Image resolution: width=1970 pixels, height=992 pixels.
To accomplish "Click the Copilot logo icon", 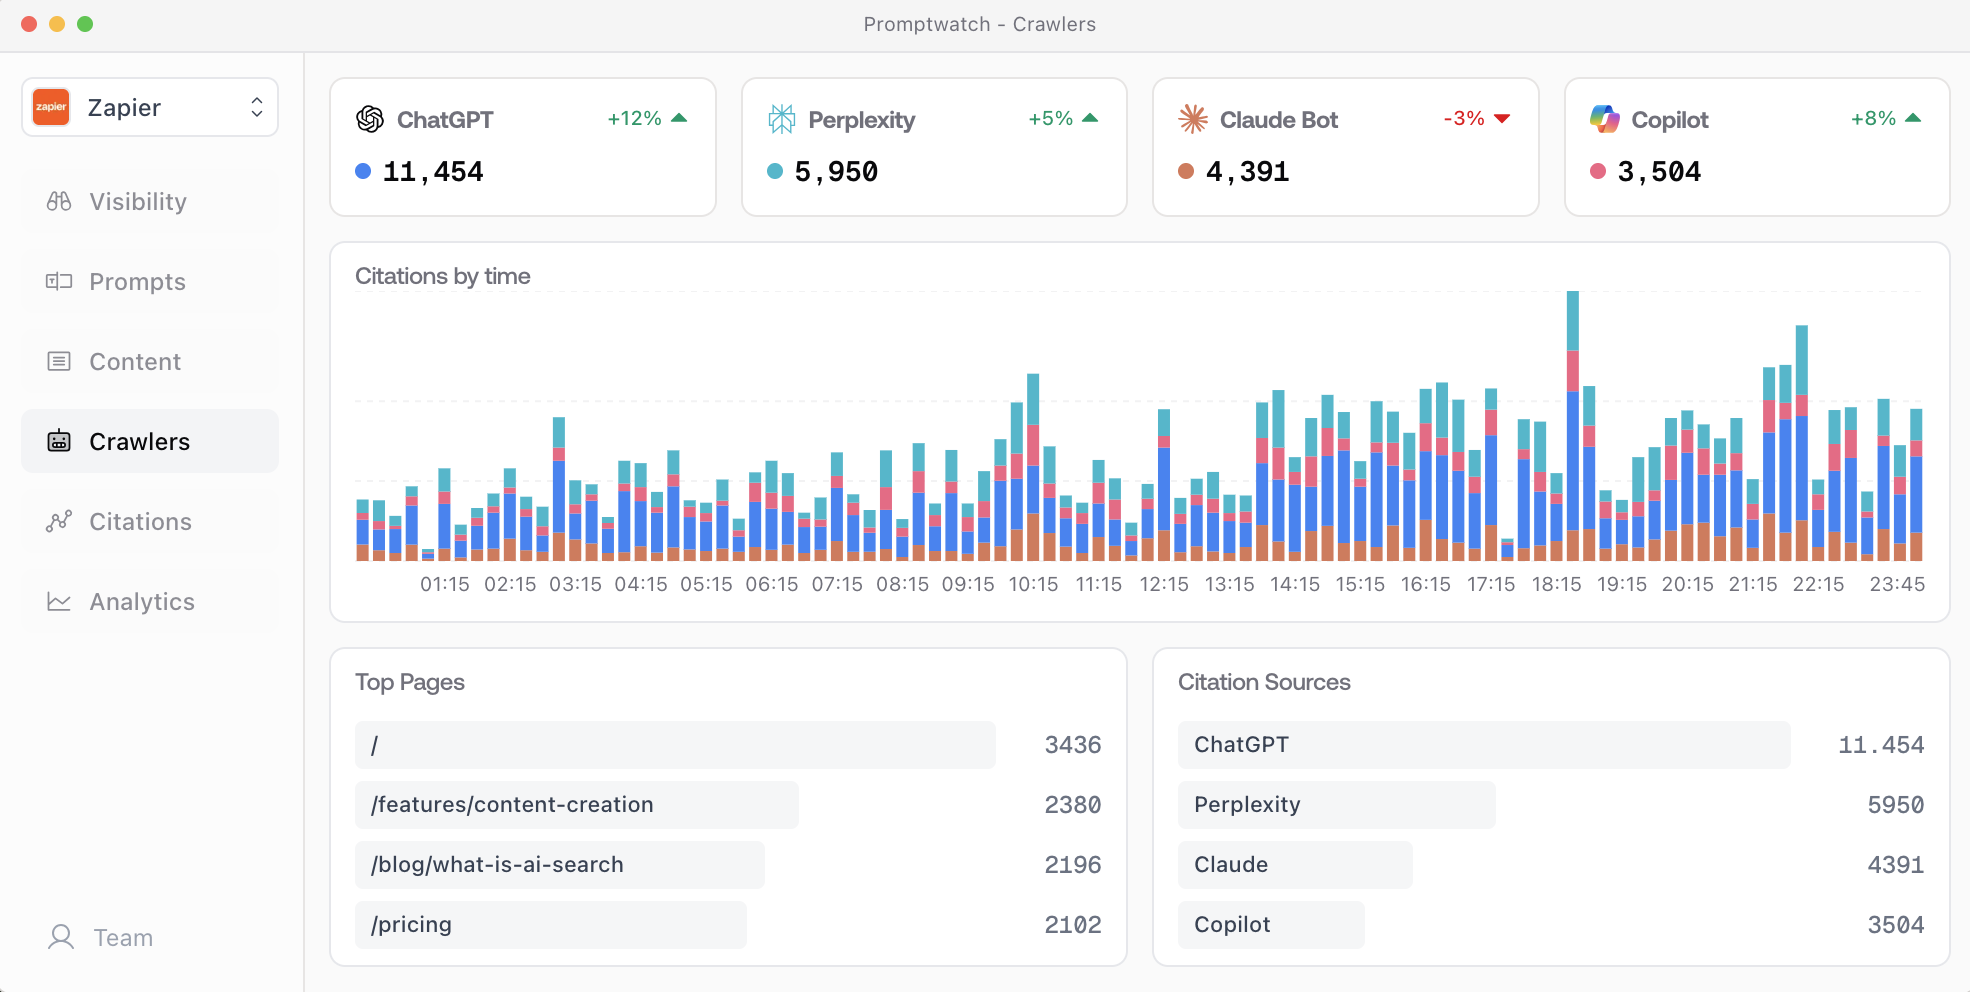I will (1604, 120).
